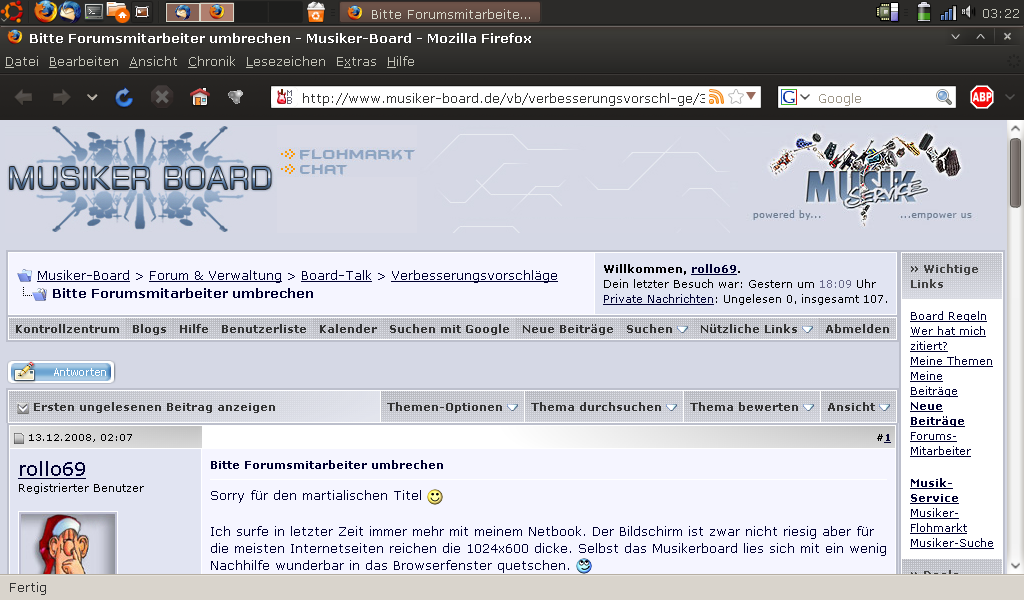Open the Ansicht menu
Viewport: 1024px width, 600px height.
click(x=153, y=61)
